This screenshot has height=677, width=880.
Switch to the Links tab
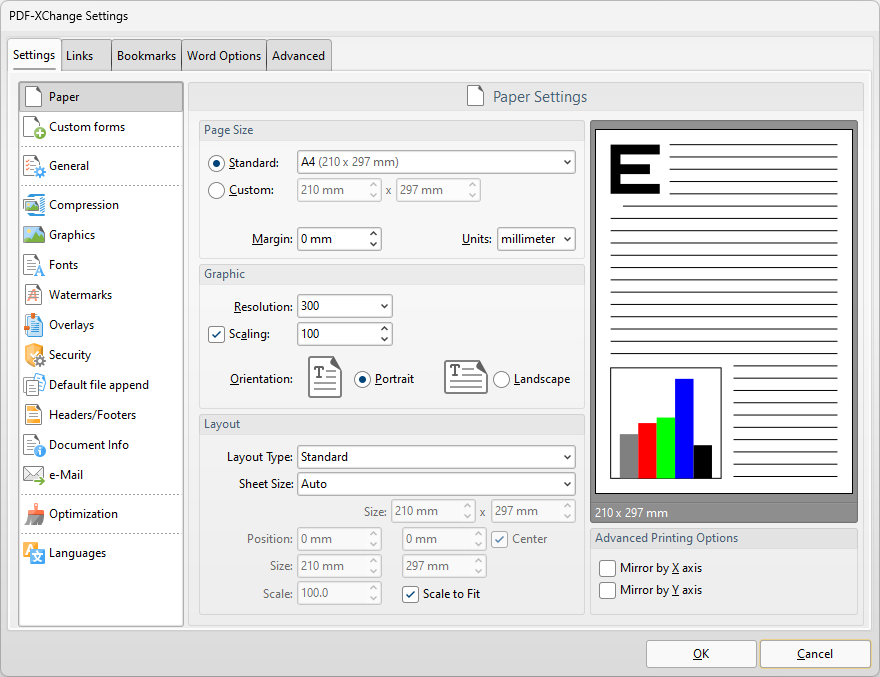click(x=86, y=56)
